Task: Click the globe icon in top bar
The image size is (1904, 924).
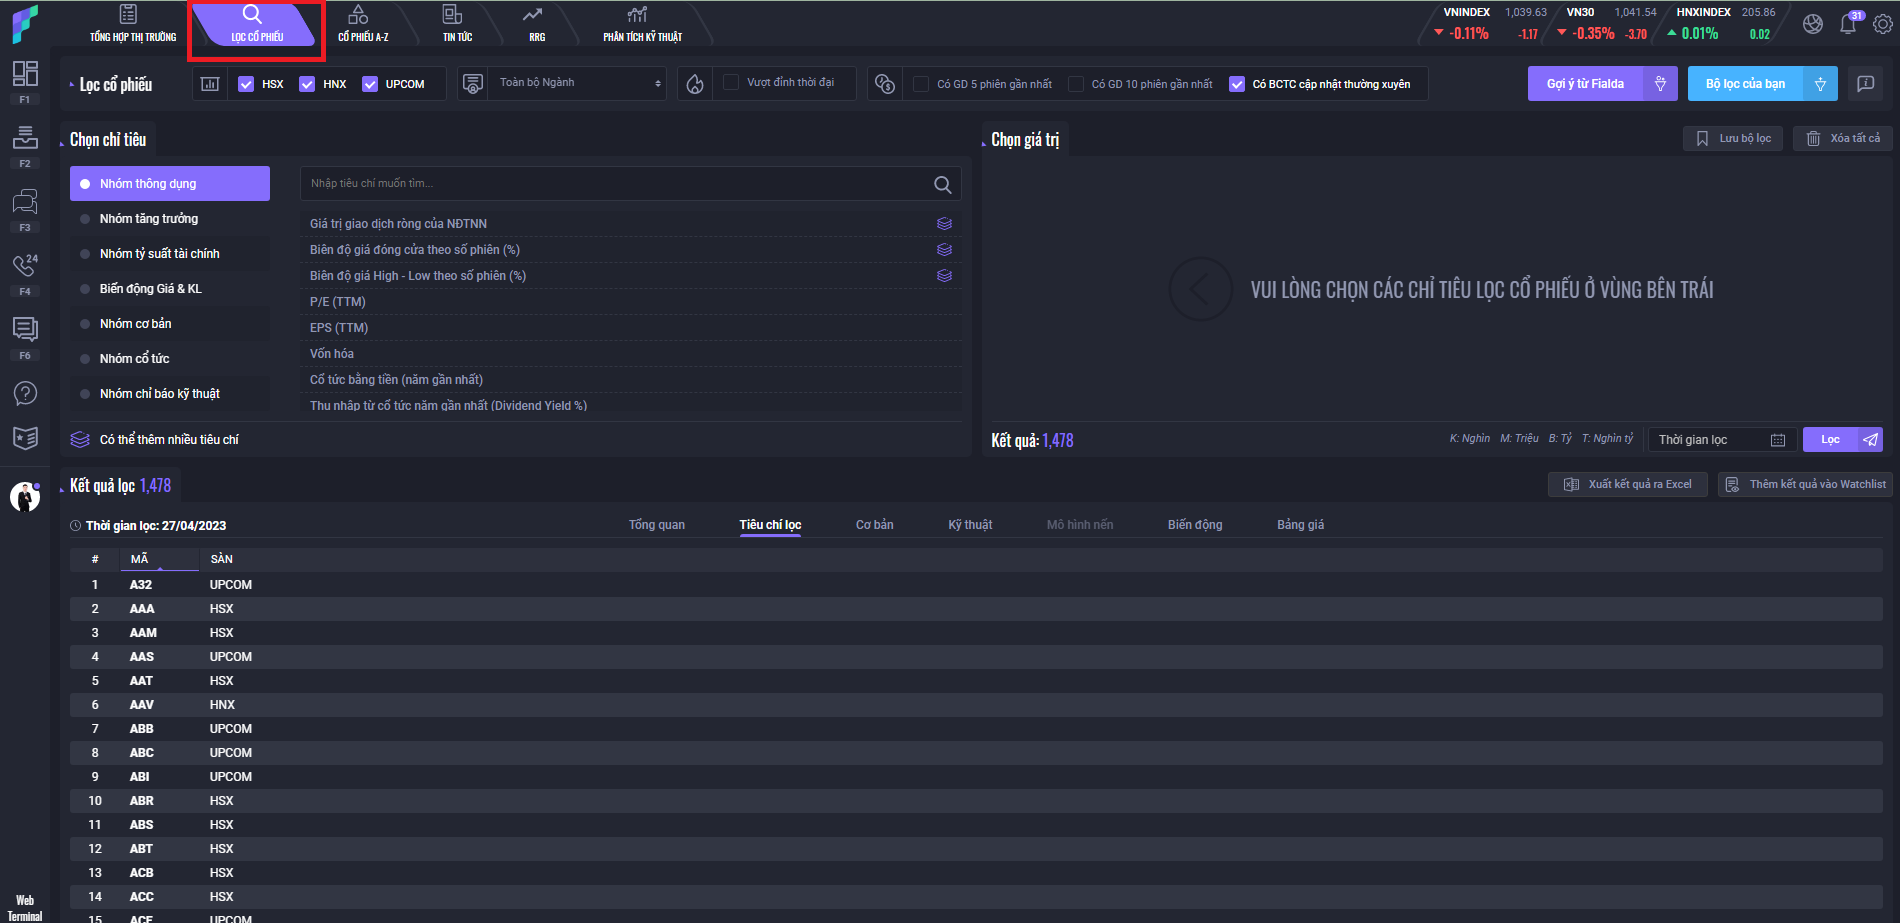Action: click(x=1813, y=24)
